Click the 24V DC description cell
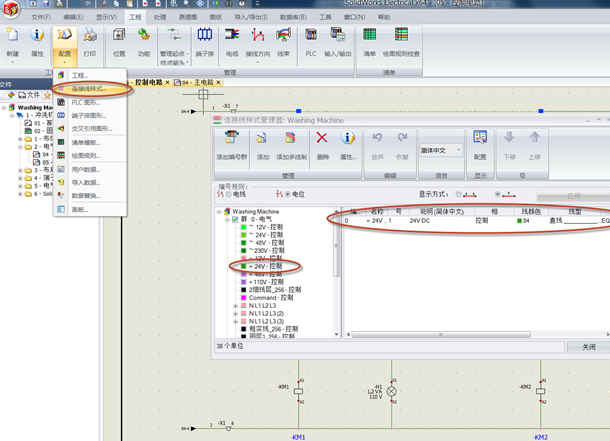This screenshot has height=441, width=610. click(x=419, y=220)
